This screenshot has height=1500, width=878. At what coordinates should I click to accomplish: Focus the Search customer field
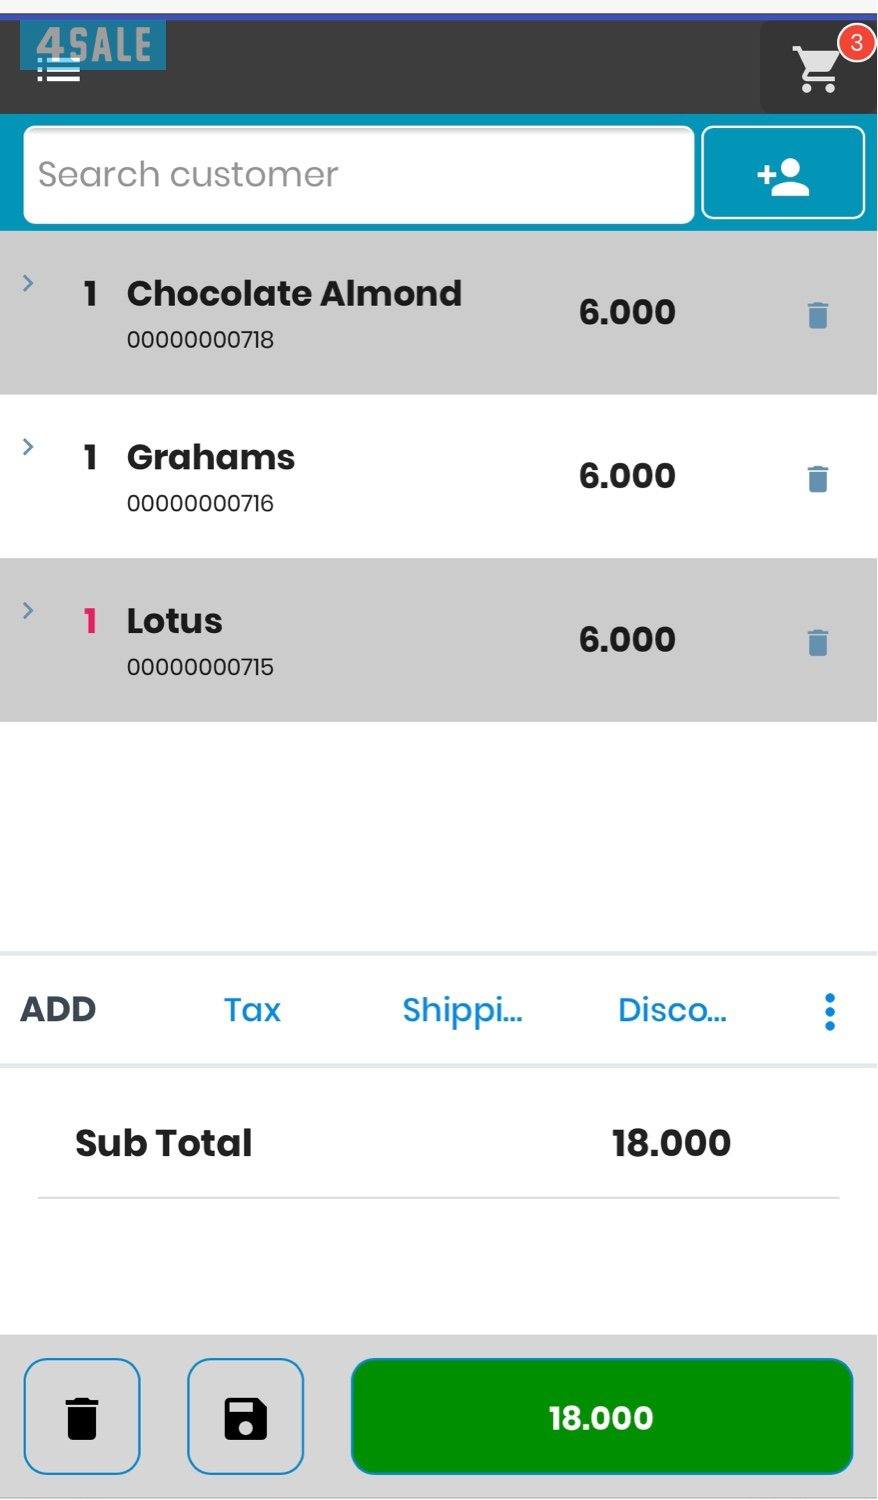[358, 175]
